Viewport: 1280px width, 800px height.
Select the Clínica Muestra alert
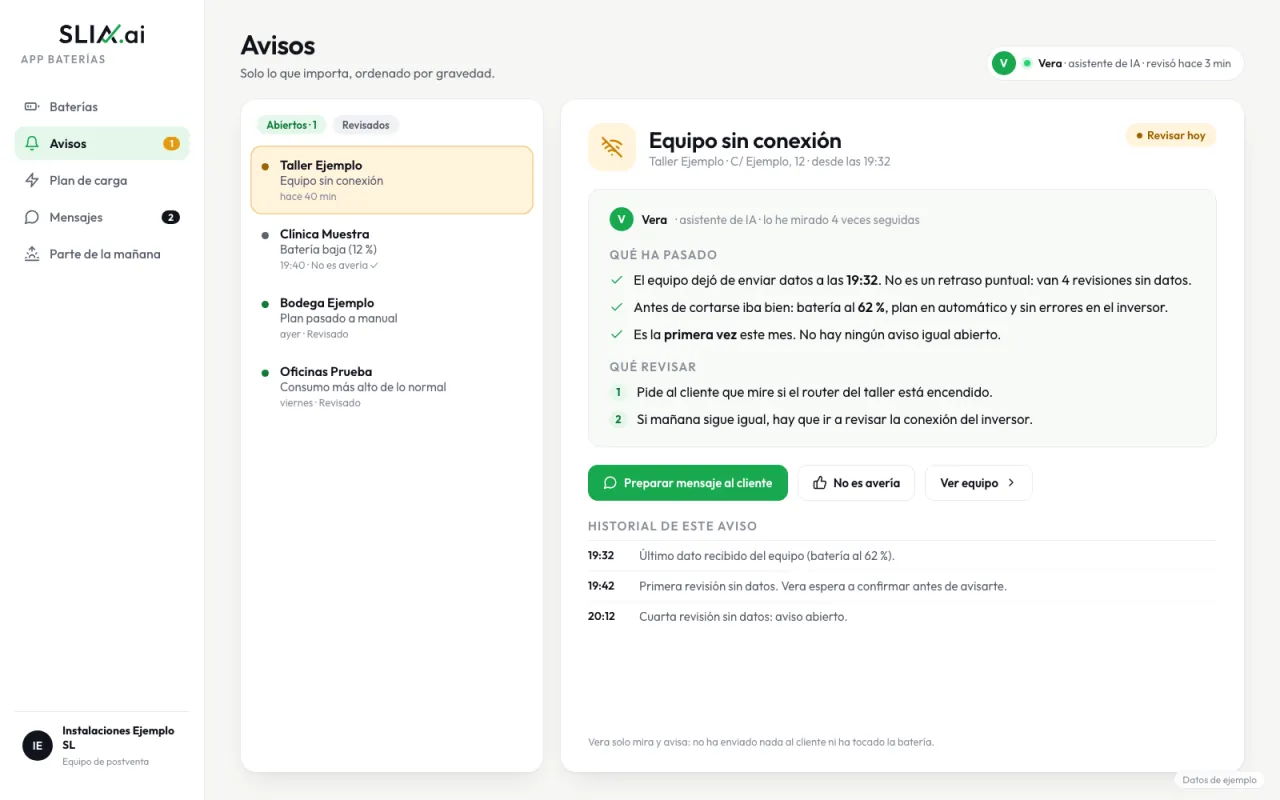click(392, 249)
